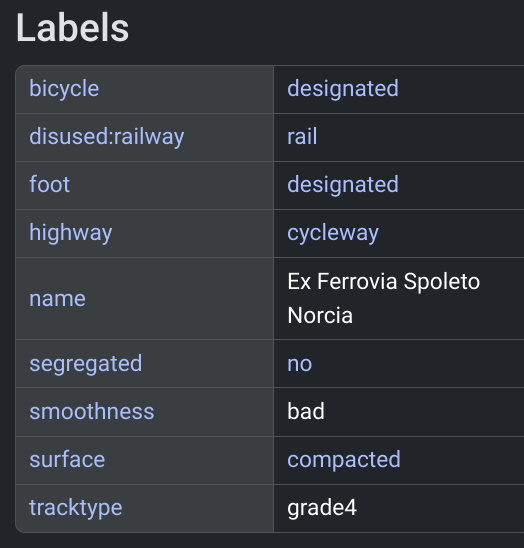Open the bicycle key link
The image size is (524, 548).
pyautogui.click(x=64, y=88)
